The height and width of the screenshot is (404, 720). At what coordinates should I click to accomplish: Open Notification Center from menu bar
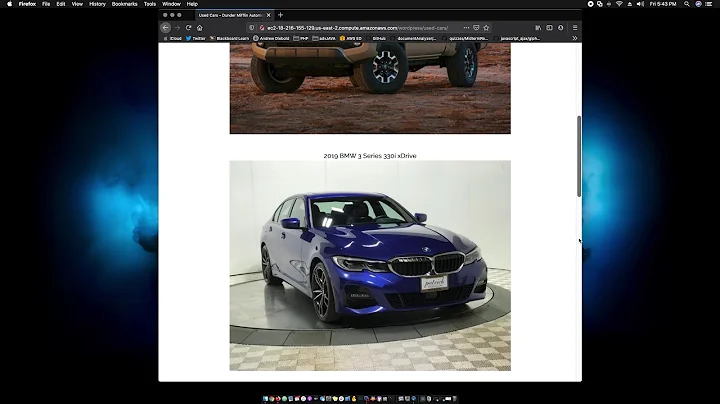click(709, 4)
